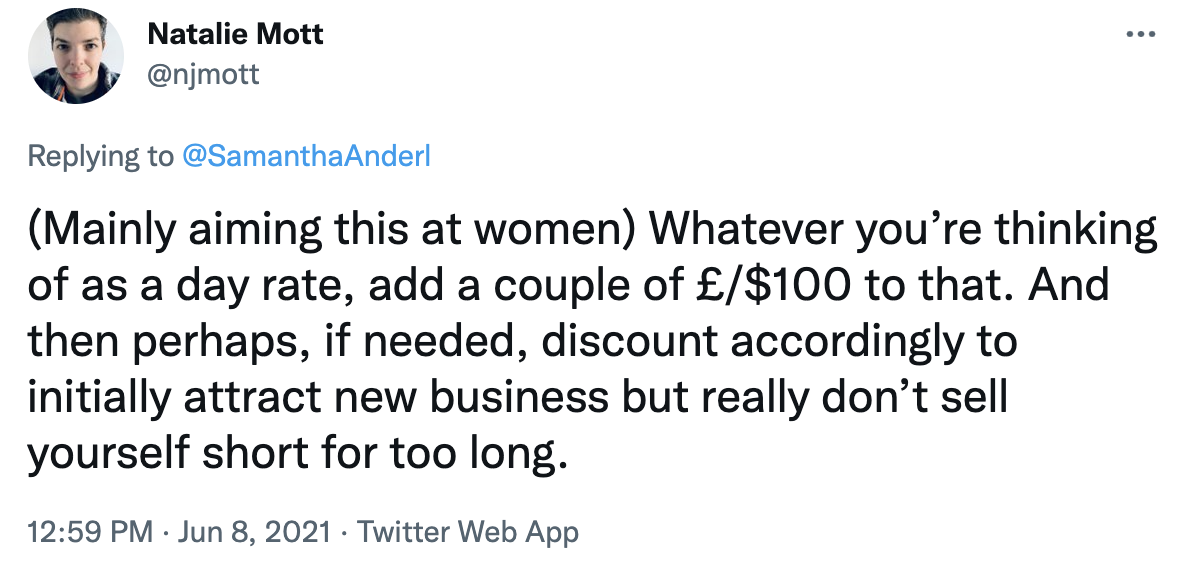Viewport: 1186px width, 564px height.
Task: Click the "if needed" phrase in the tweet
Action: 428,342
